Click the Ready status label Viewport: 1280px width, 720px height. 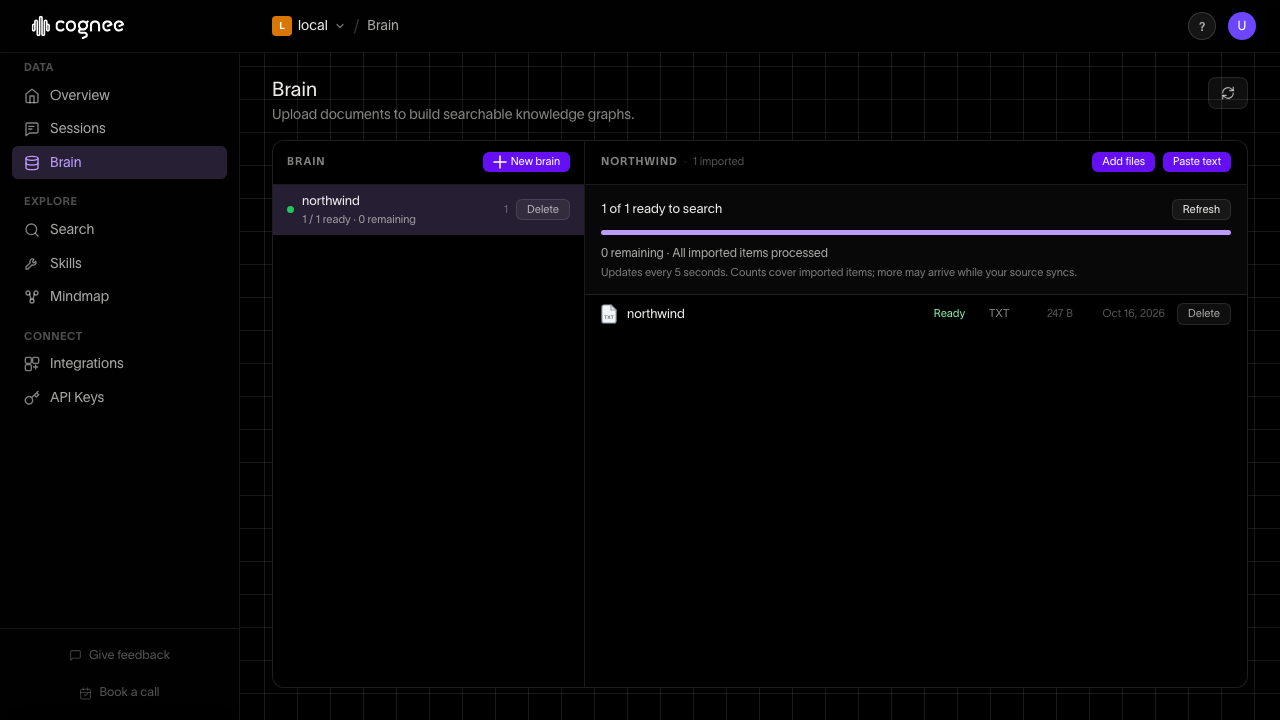(x=949, y=314)
